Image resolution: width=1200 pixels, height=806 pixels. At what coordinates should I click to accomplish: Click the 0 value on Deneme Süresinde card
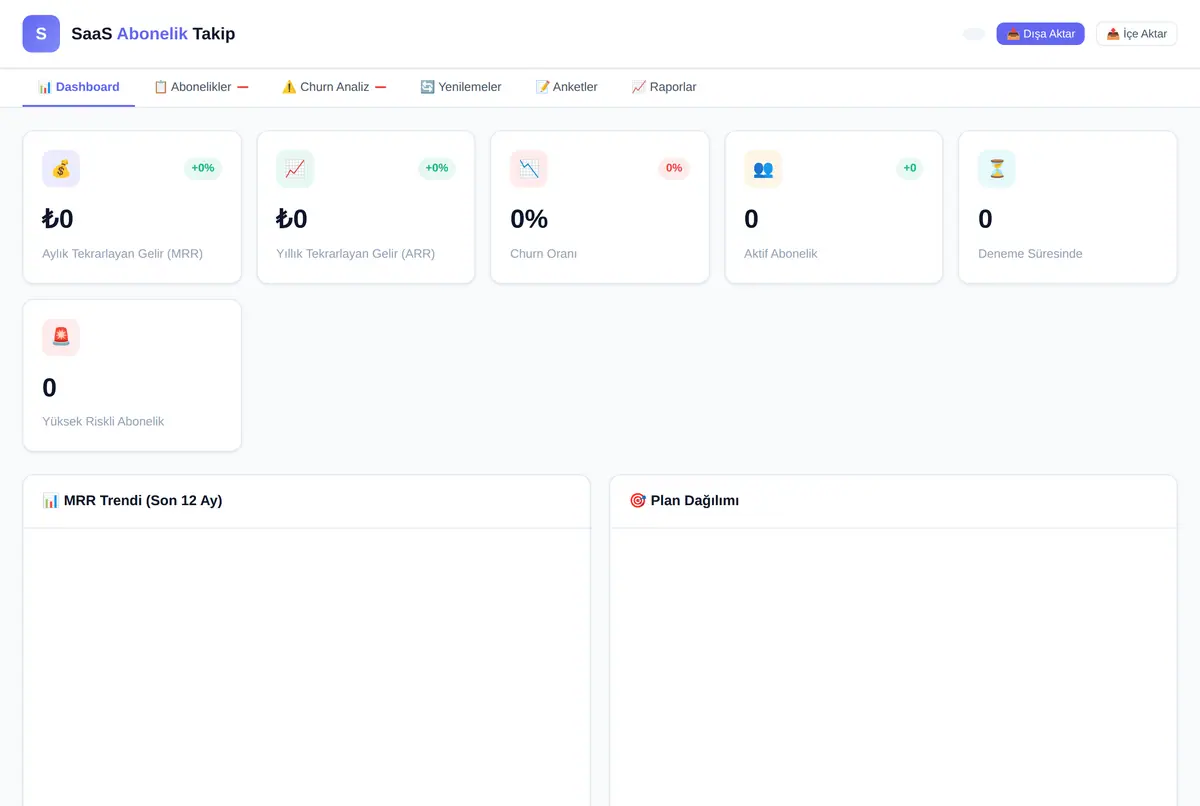point(986,219)
